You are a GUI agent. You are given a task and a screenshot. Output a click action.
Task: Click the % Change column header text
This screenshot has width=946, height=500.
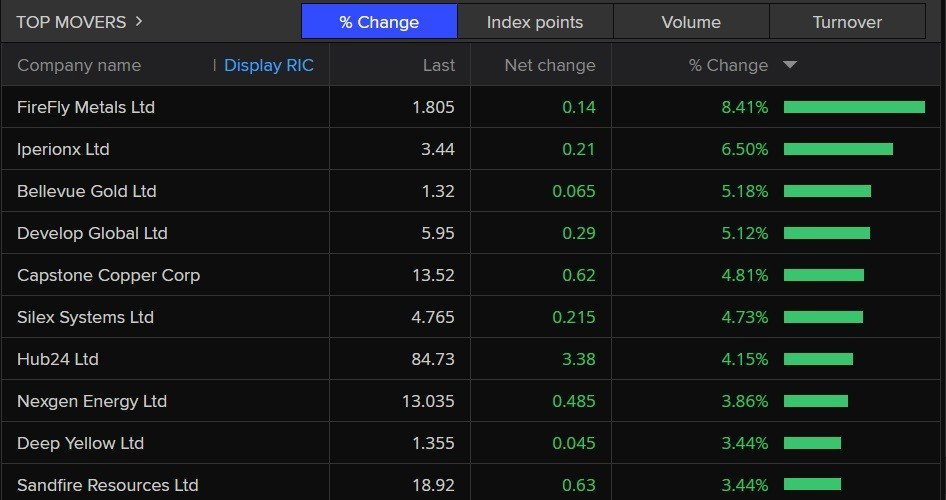(728, 65)
